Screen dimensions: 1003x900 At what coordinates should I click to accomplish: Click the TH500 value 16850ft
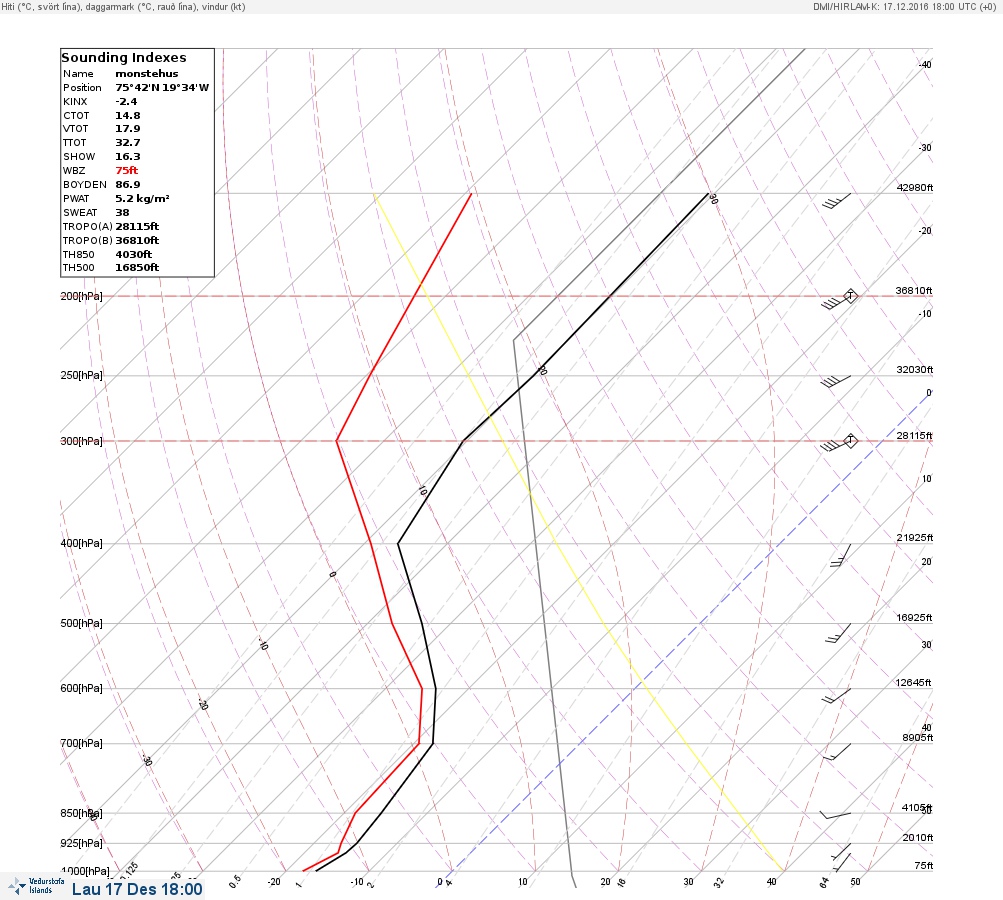tap(137, 268)
